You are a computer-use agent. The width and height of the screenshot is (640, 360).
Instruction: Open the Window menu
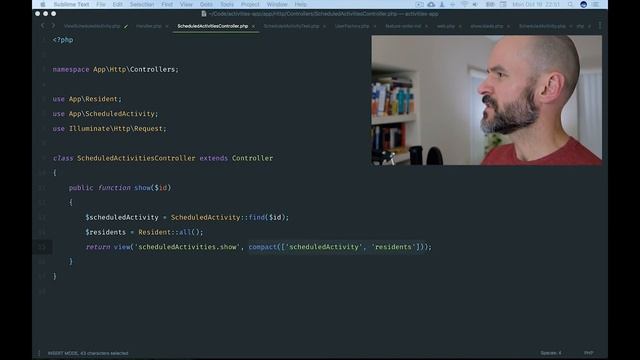[x=277, y=4]
